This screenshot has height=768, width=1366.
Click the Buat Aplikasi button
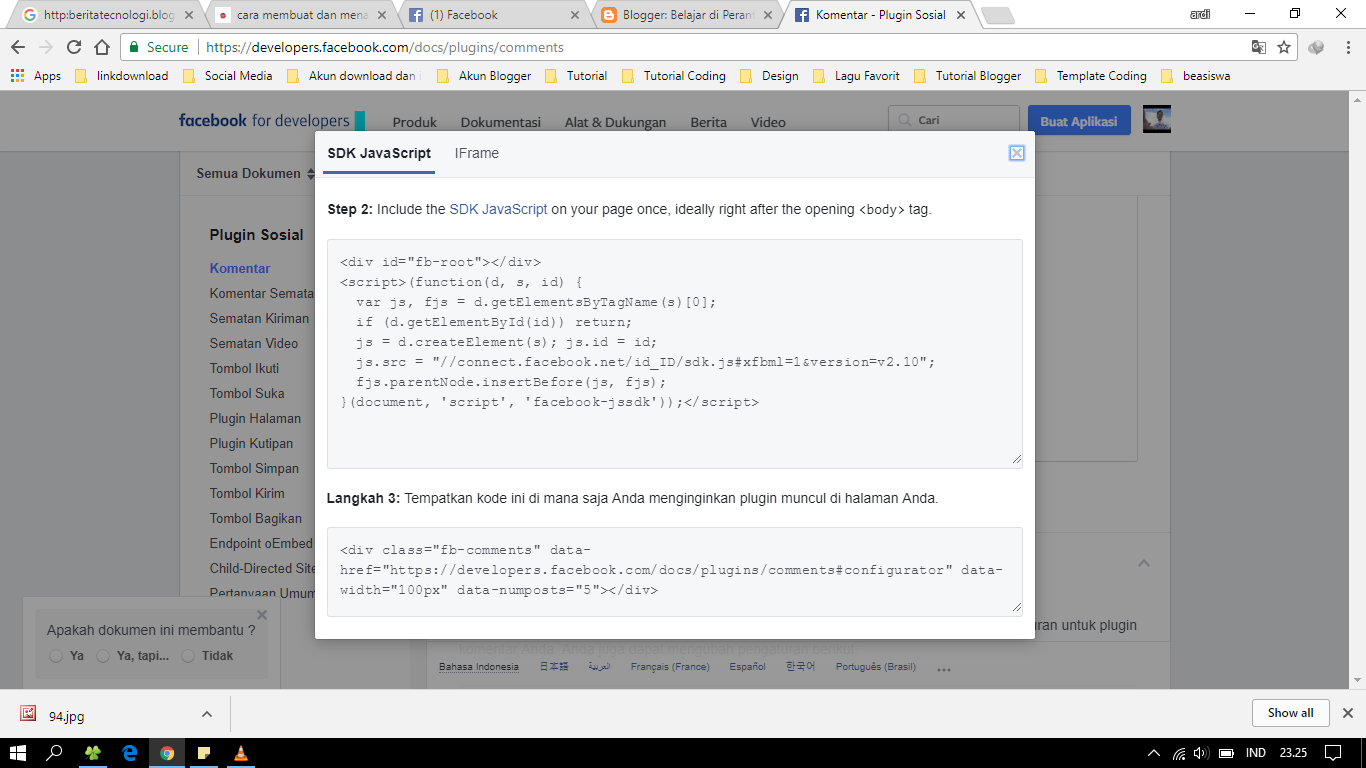click(x=1079, y=120)
